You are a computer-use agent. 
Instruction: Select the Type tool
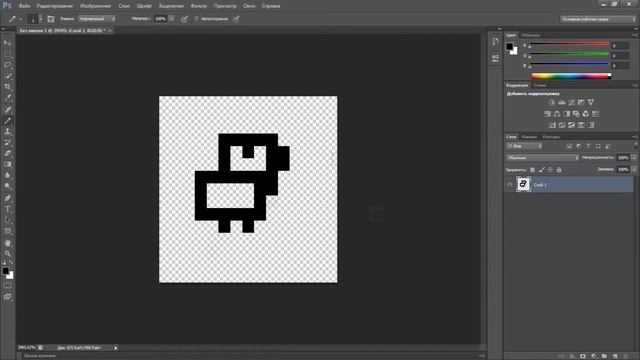(7, 209)
